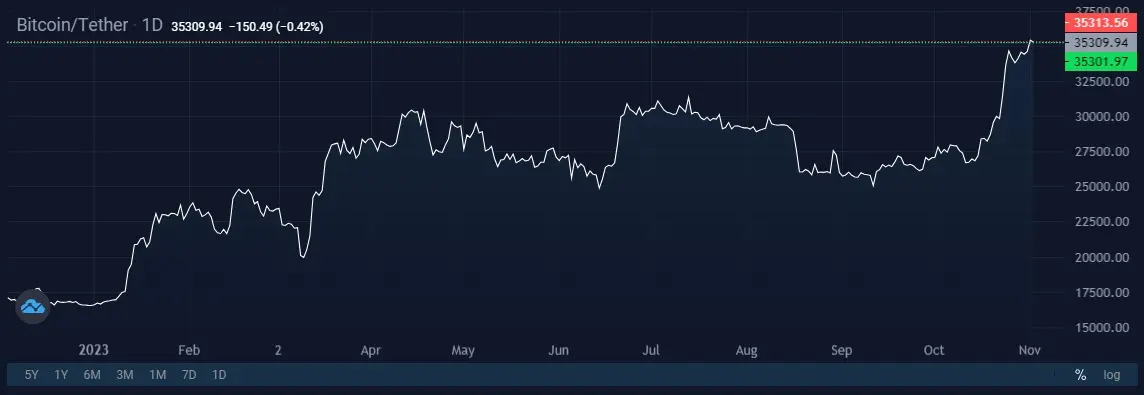1144x395 pixels.
Task: Click the 17500.00 price axis label
Action: pyautogui.click(x=1102, y=293)
